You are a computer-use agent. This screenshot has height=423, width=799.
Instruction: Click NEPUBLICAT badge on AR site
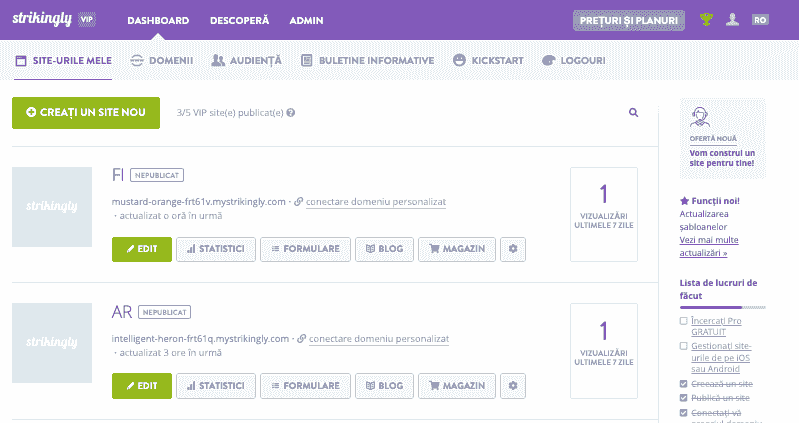coord(165,312)
